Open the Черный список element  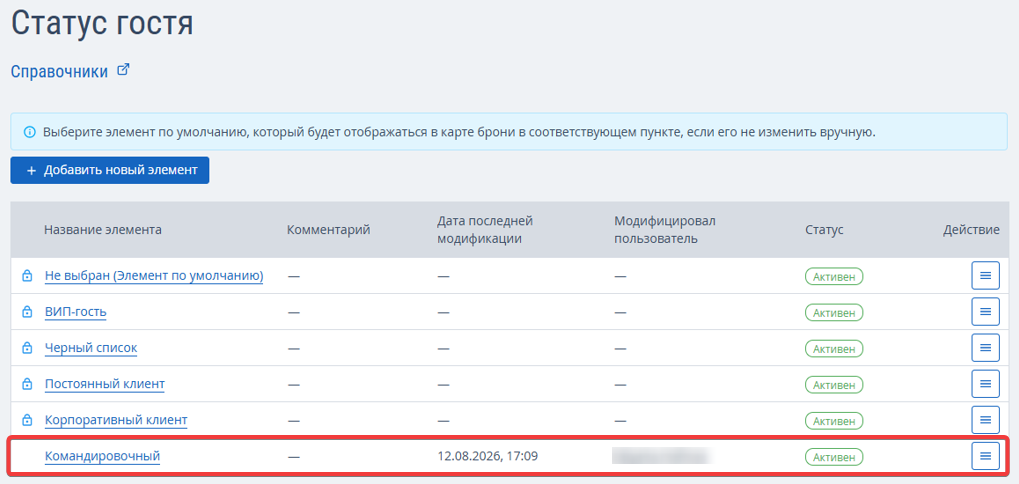pos(91,348)
